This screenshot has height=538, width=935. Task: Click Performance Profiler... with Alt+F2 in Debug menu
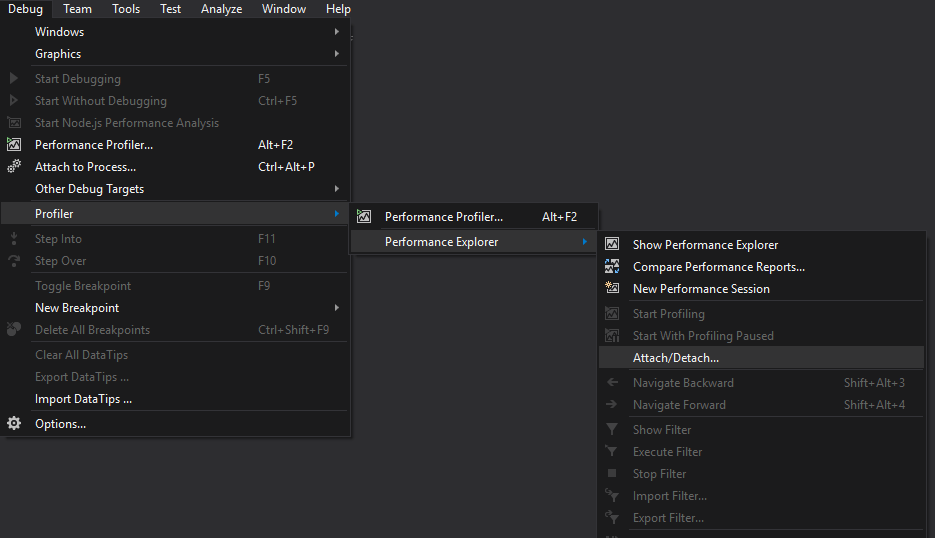point(174,145)
